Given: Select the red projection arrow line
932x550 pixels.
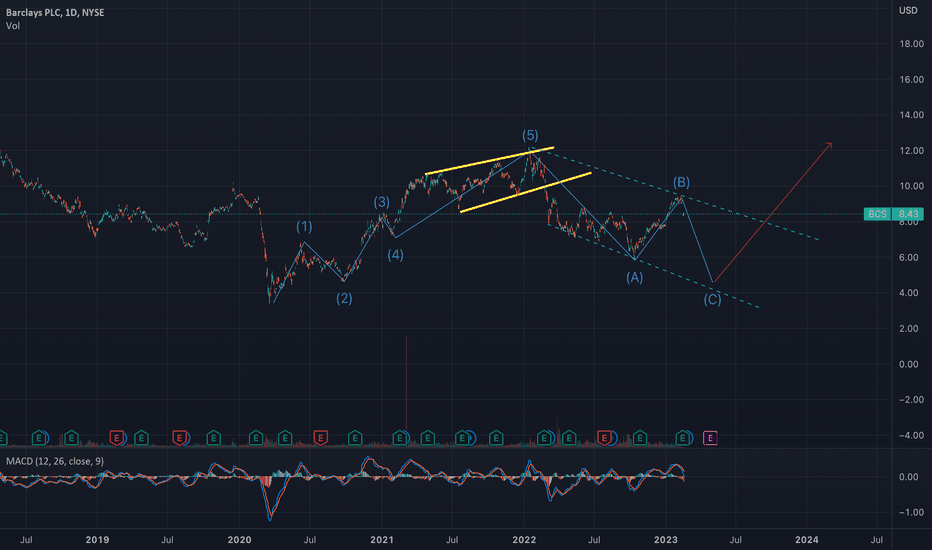Looking at the screenshot, I should [x=772, y=213].
